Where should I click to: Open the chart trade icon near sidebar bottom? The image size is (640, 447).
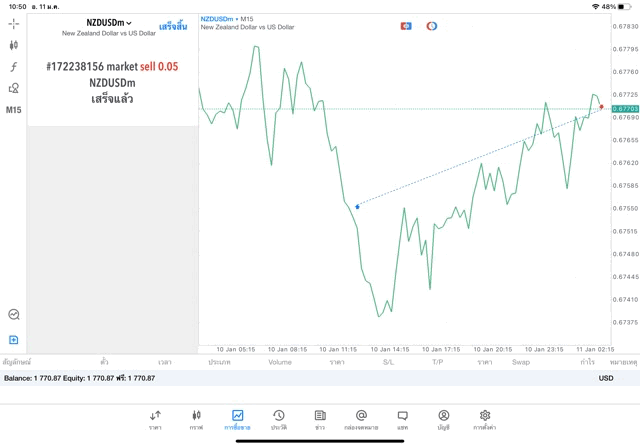tap(14, 315)
